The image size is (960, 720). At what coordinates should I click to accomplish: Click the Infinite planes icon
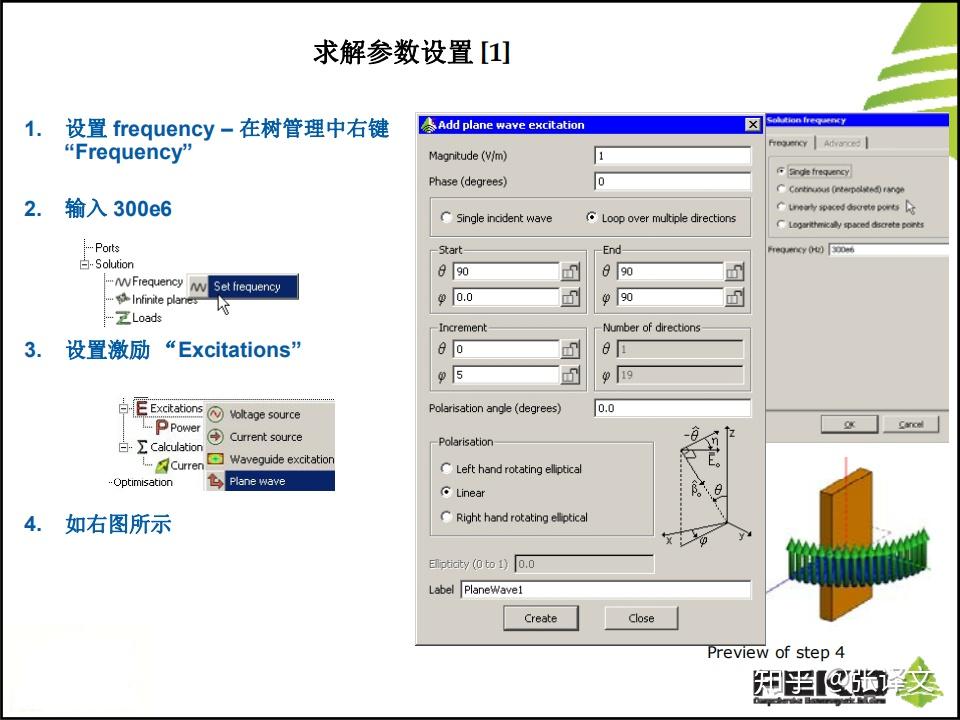click(123, 298)
